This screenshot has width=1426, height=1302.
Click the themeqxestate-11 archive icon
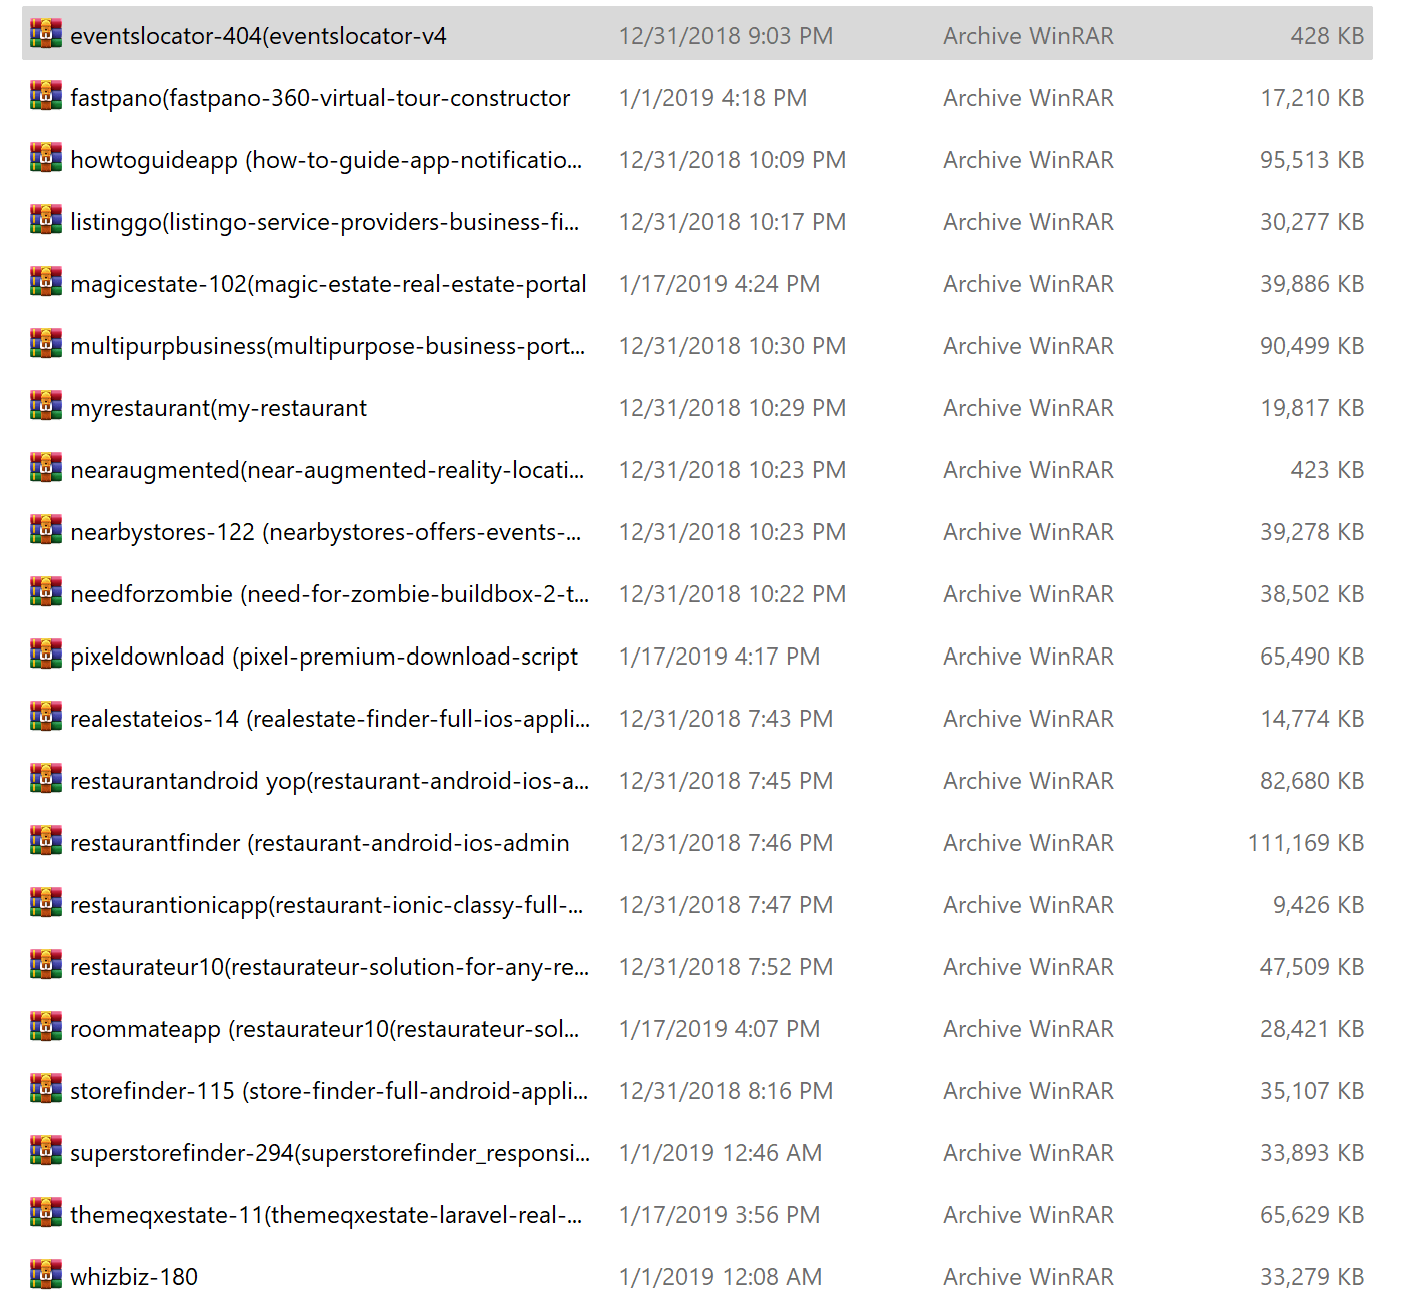pyautogui.click(x=46, y=1213)
